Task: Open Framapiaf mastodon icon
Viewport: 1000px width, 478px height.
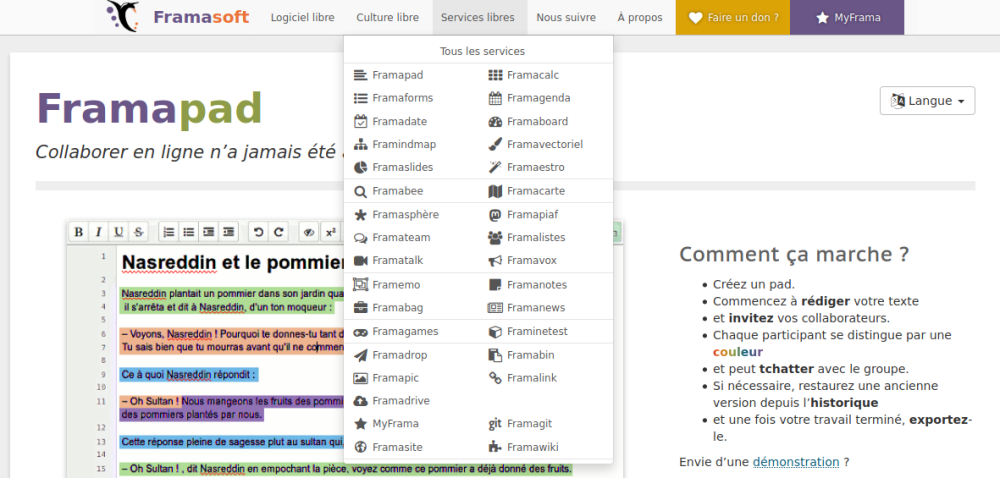Action: click(x=496, y=215)
